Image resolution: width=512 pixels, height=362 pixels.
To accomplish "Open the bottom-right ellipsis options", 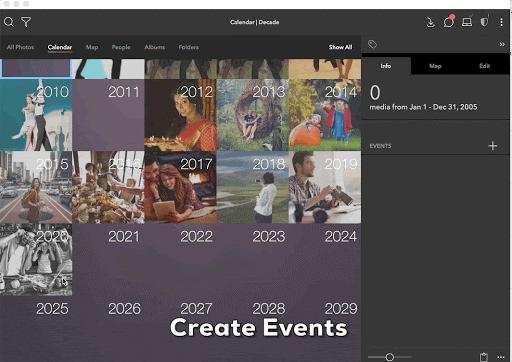I will (x=501, y=357).
